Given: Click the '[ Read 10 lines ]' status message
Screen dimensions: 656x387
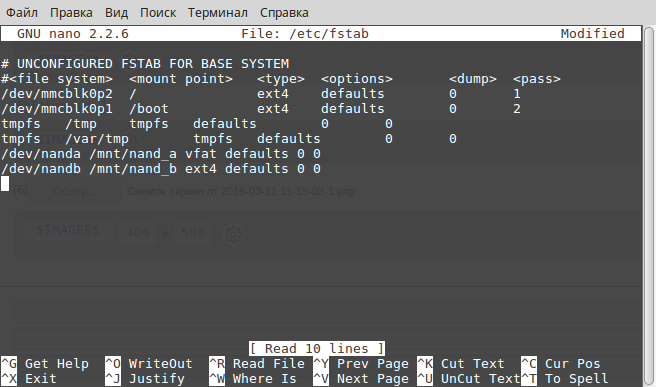Looking at the screenshot, I should (317, 349).
